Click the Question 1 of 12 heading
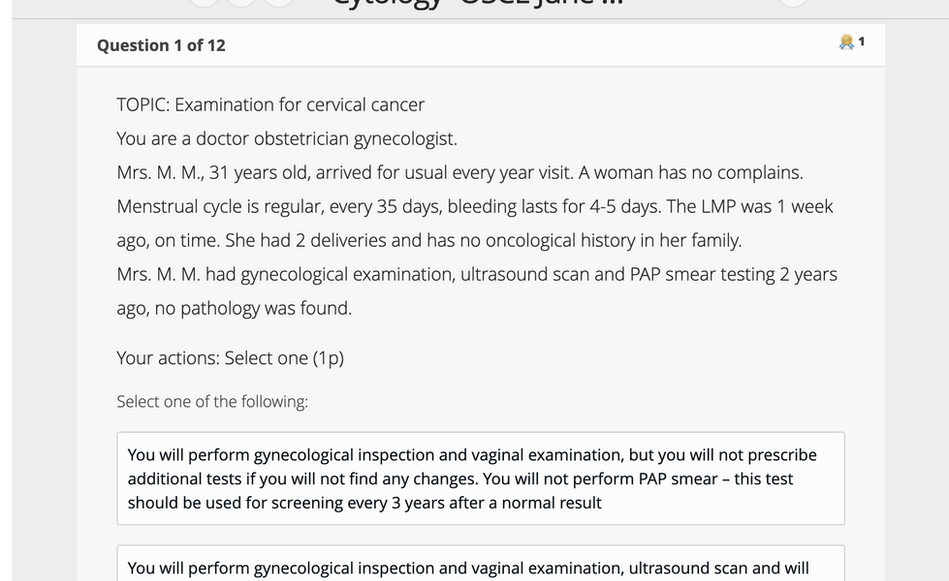Image resolution: width=949 pixels, height=581 pixels. coord(161,45)
